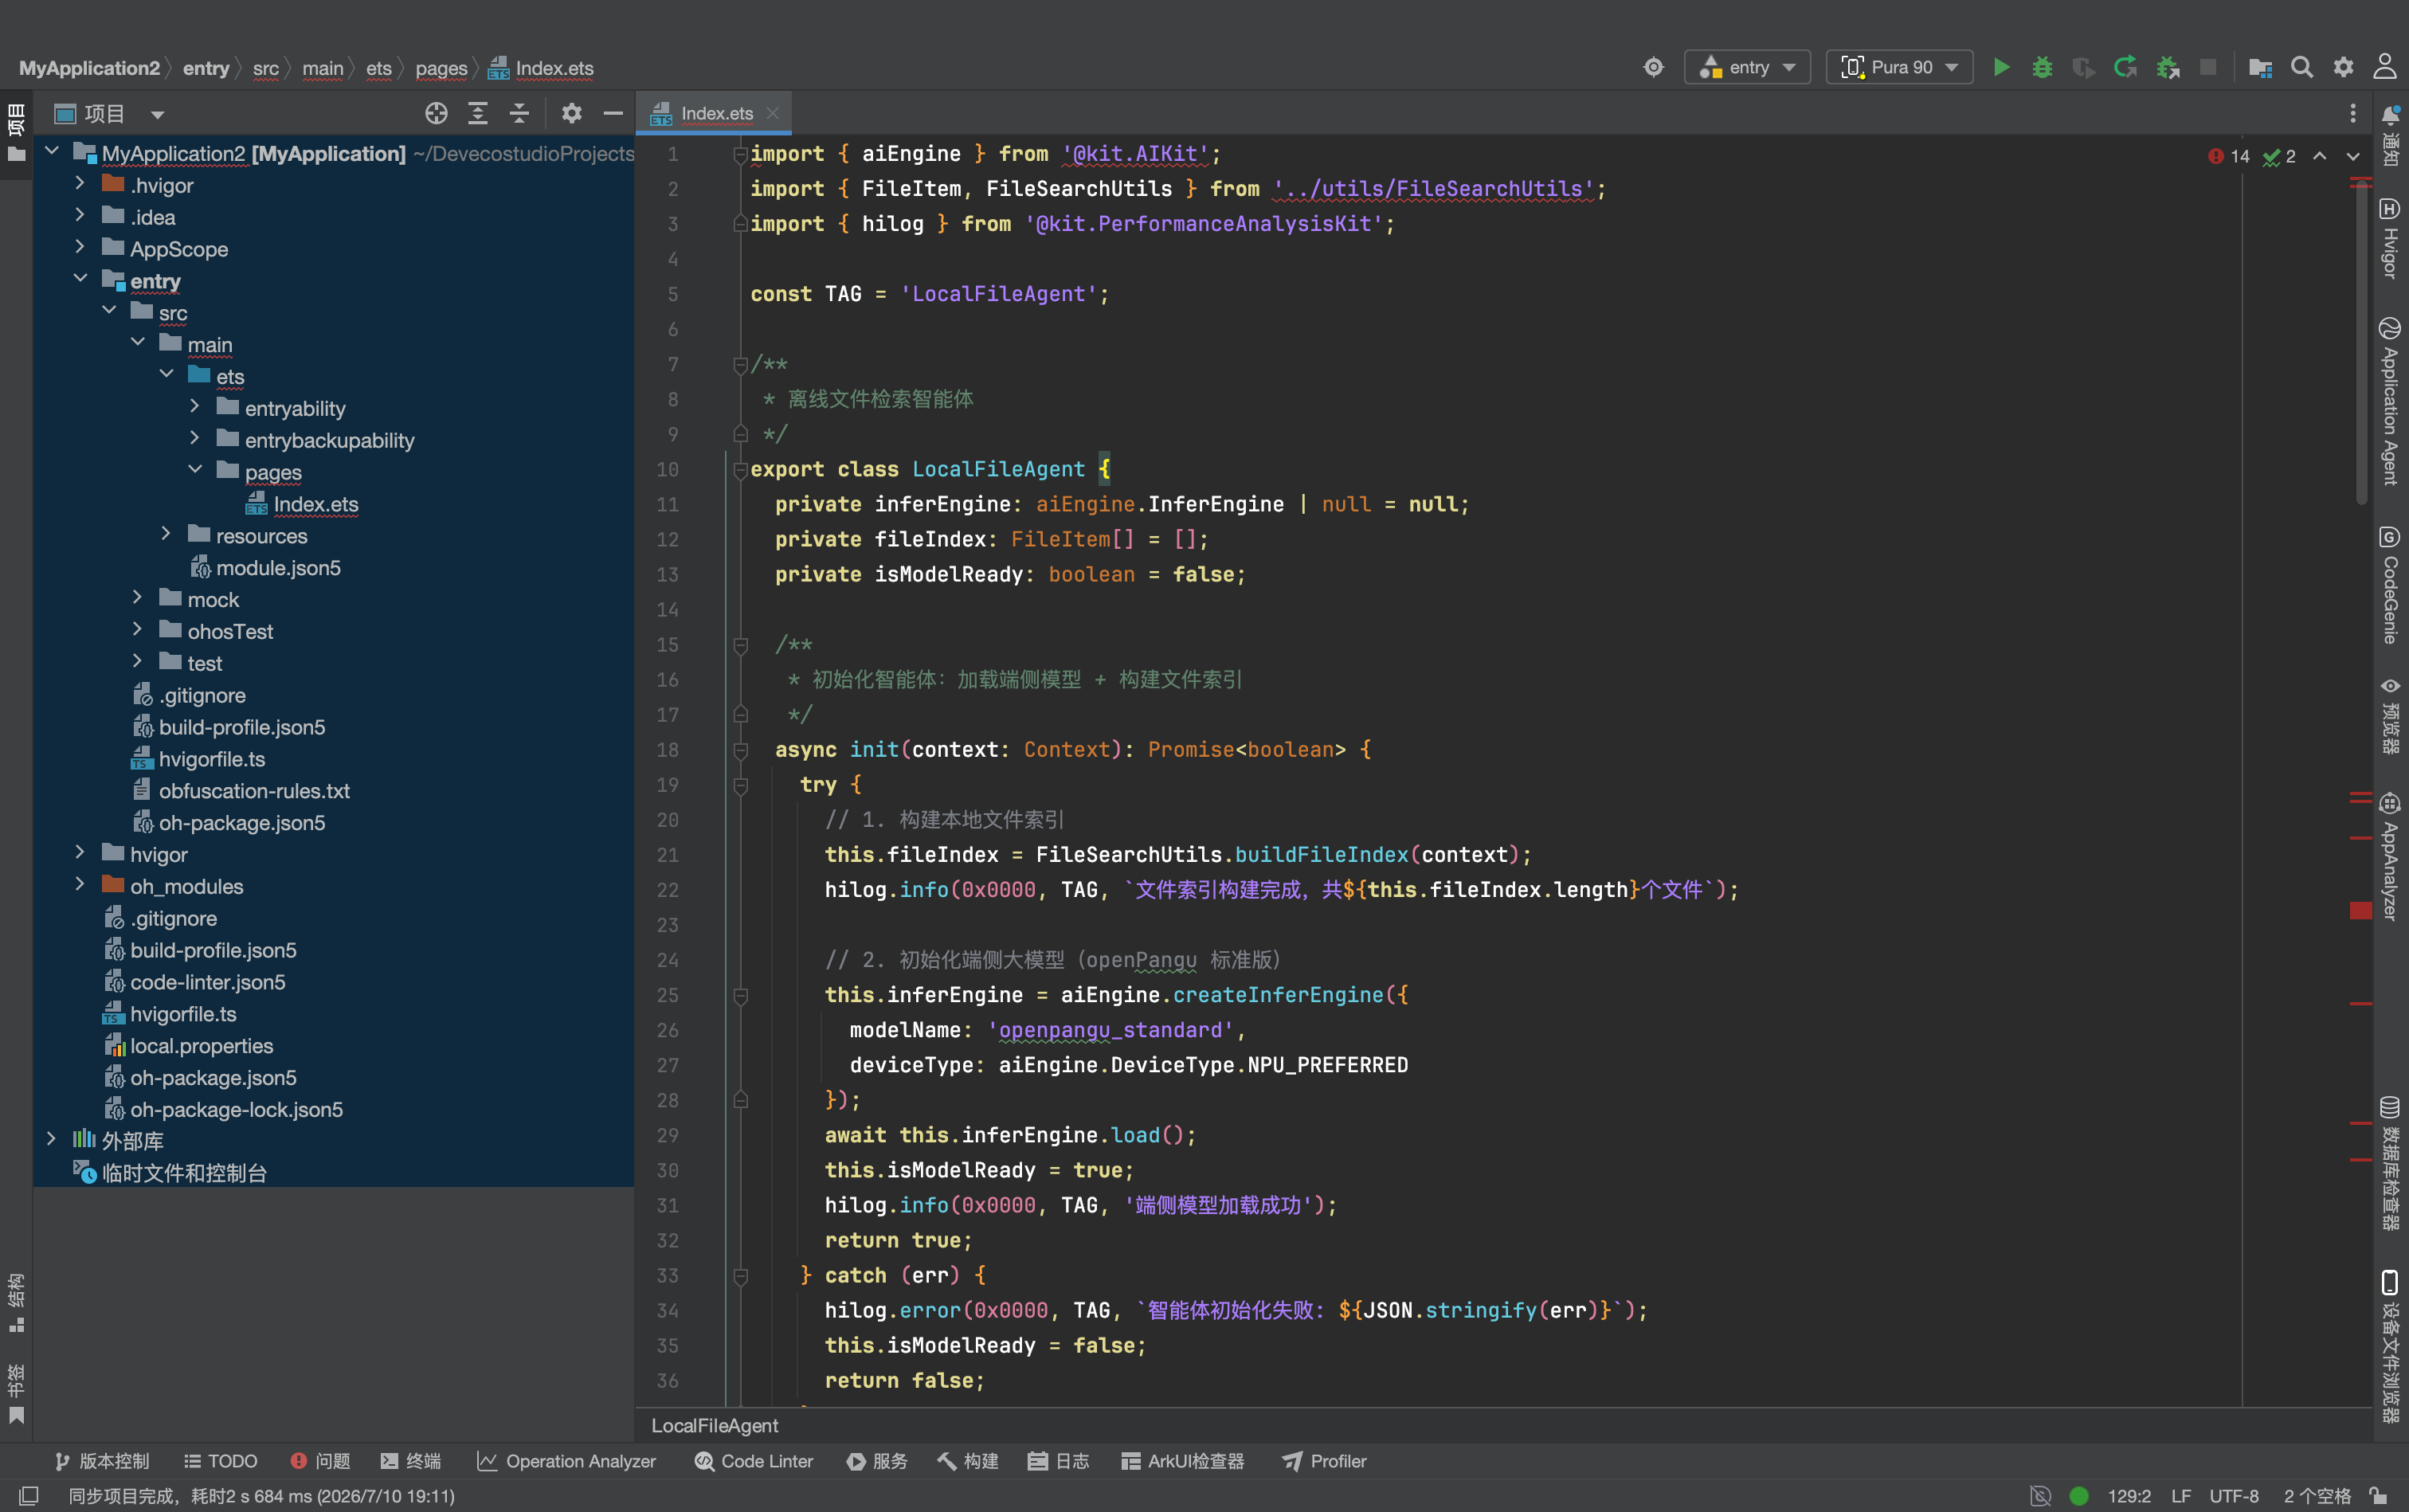Click the locate current file target icon

click(x=436, y=113)
